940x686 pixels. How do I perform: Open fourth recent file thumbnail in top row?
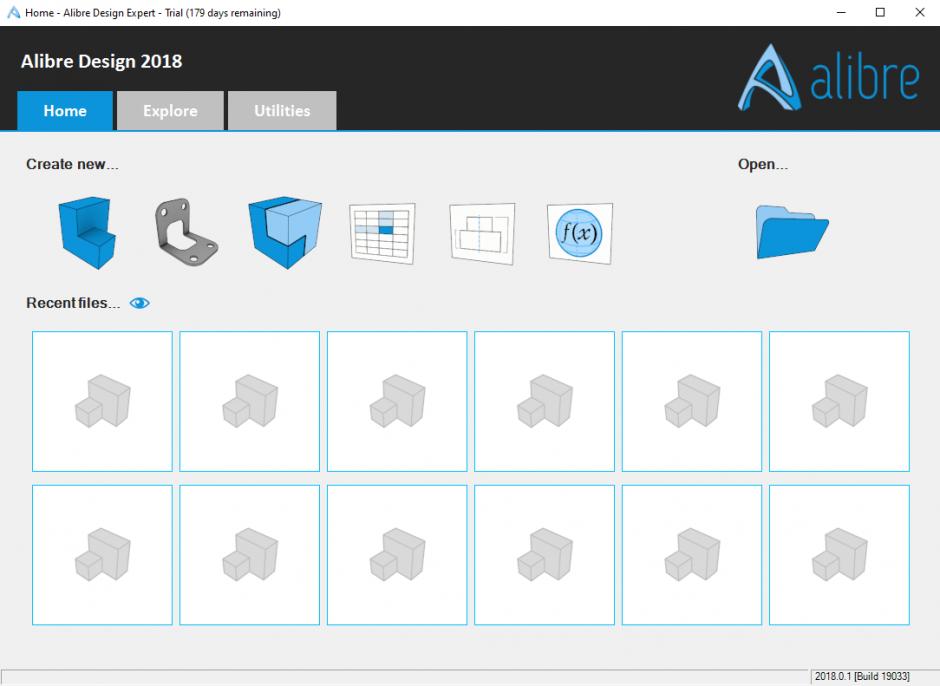tap(544, 401)
